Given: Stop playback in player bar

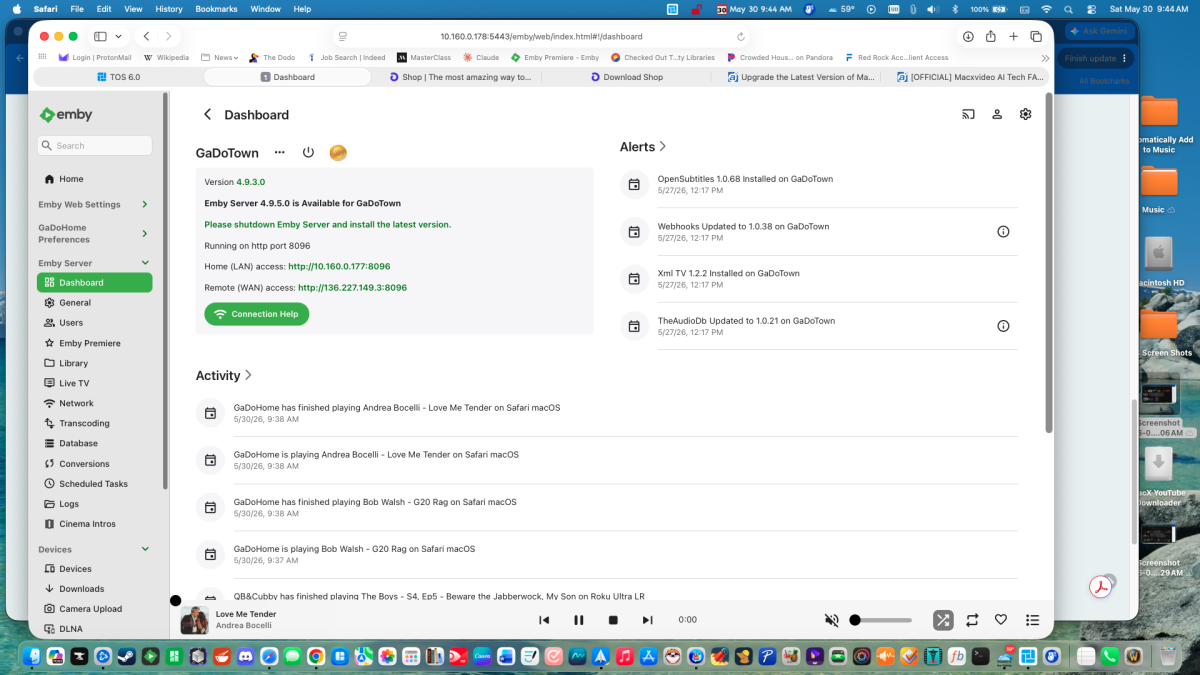Looking at the screenshot, I should click(613, 620).
